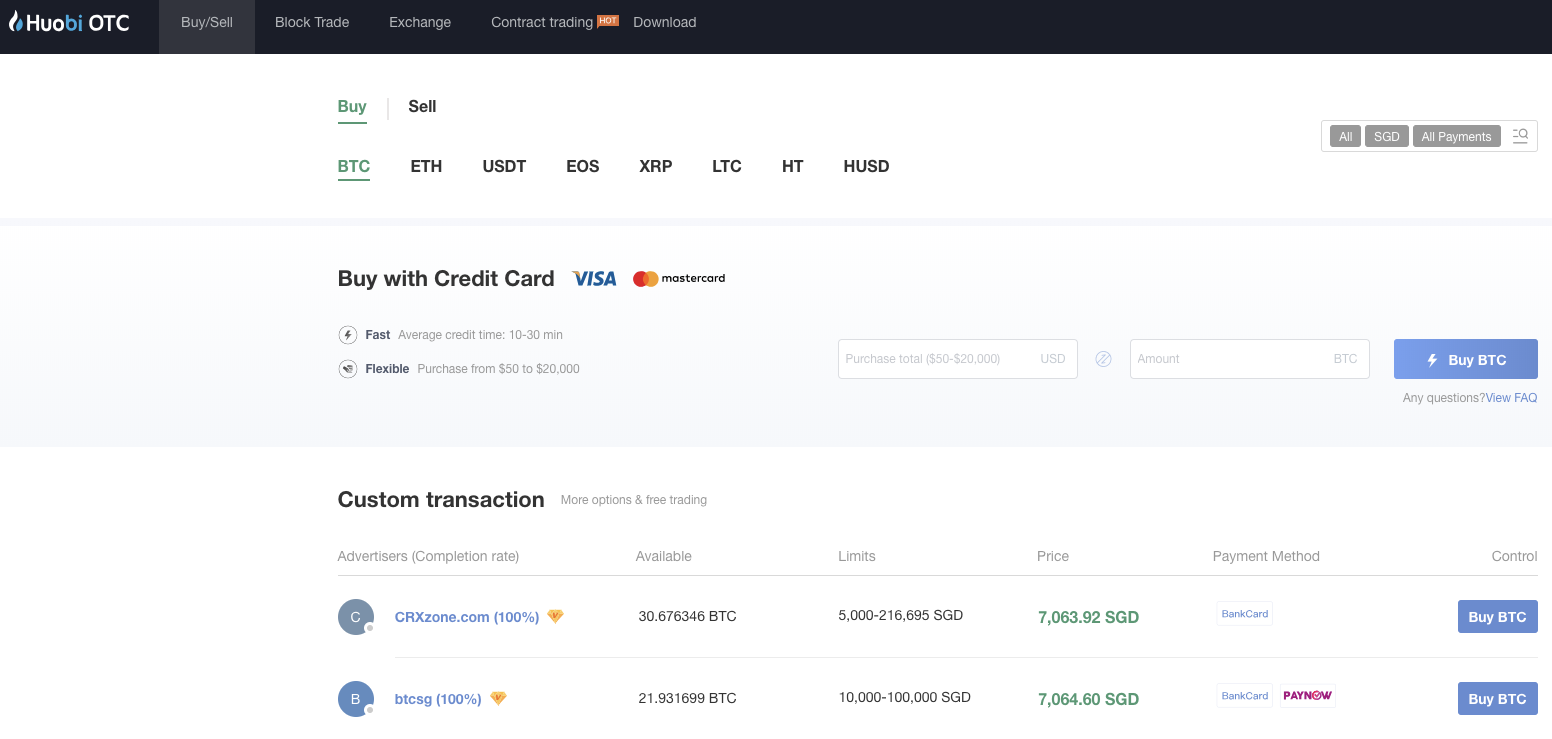This screenshot has width=1552, height=739.
Task: Click the 21.931699 BTC available amount
Action: (688, 698)
